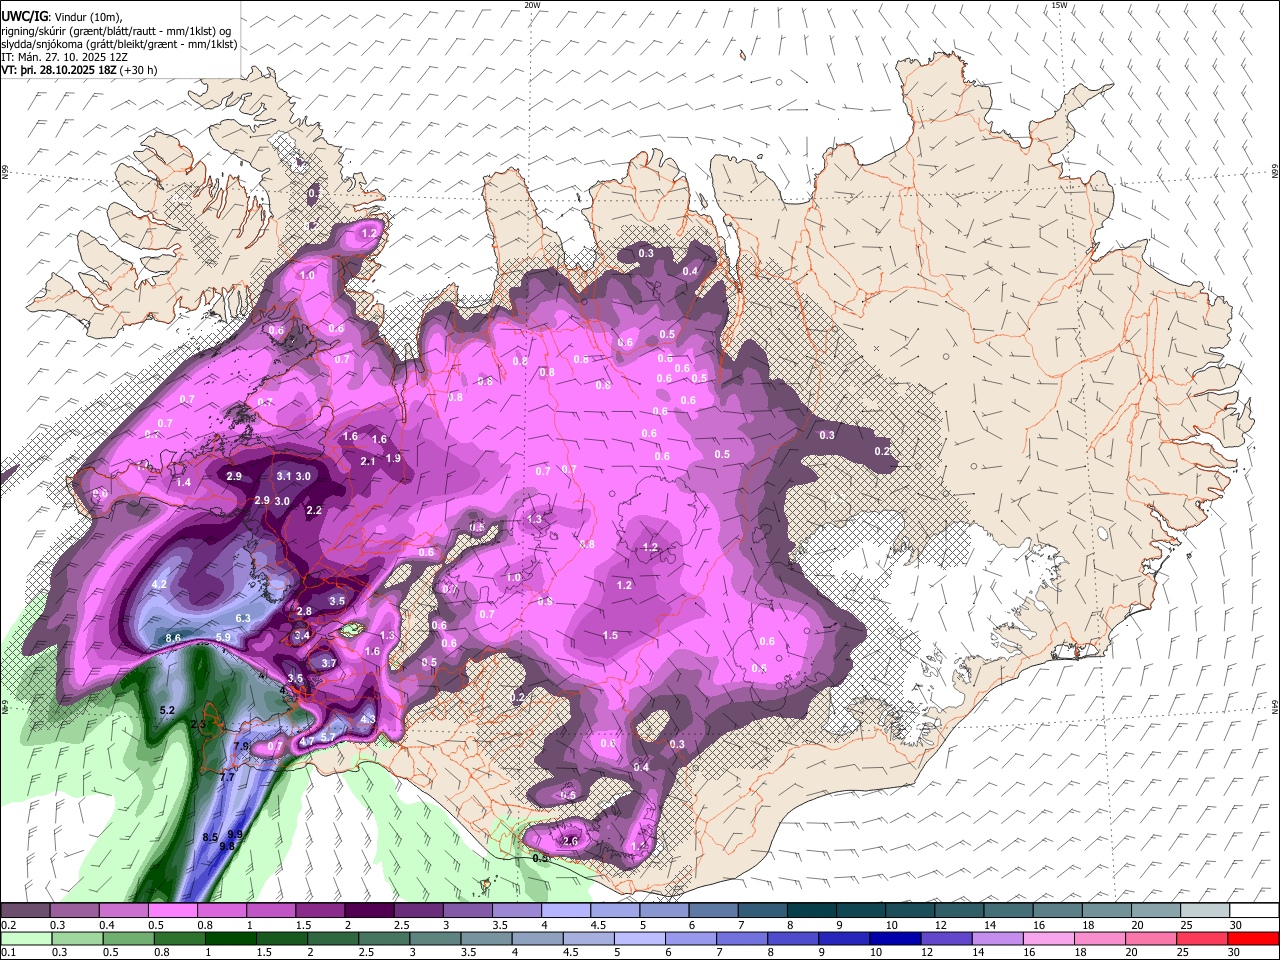Screen dimensions: 1280x960
Task: Click the 20W longitude label
Action: click(x=532, y=5)
